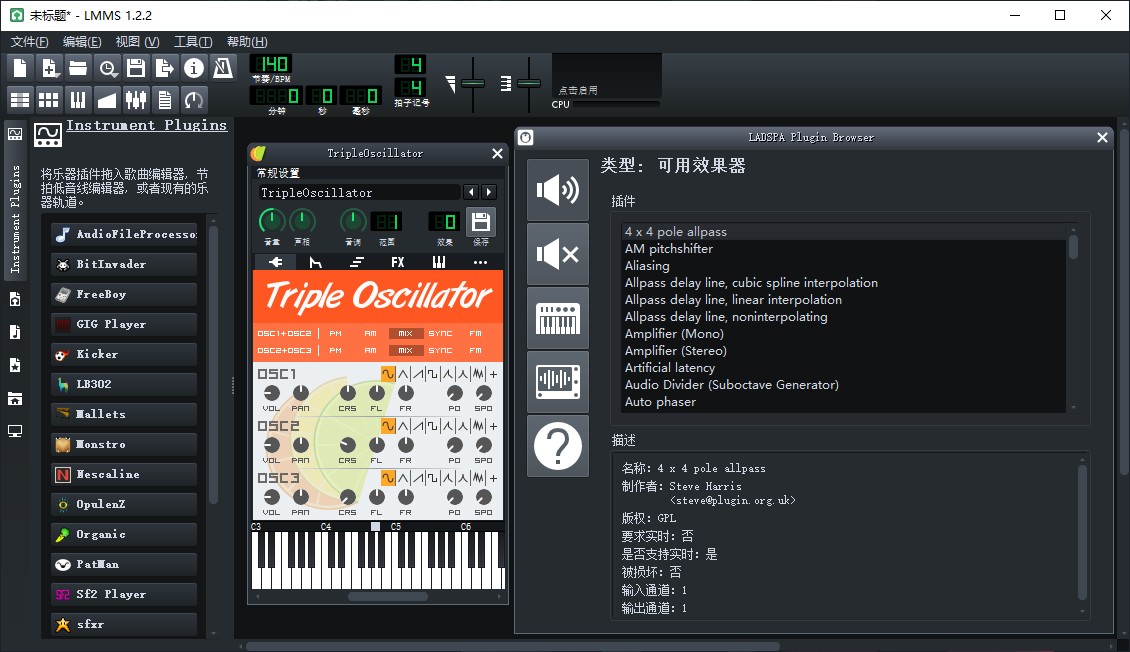Show available effects in LADSPA browser
Viewport: 1130px width, 652px height.
click(x=558, y=190)
